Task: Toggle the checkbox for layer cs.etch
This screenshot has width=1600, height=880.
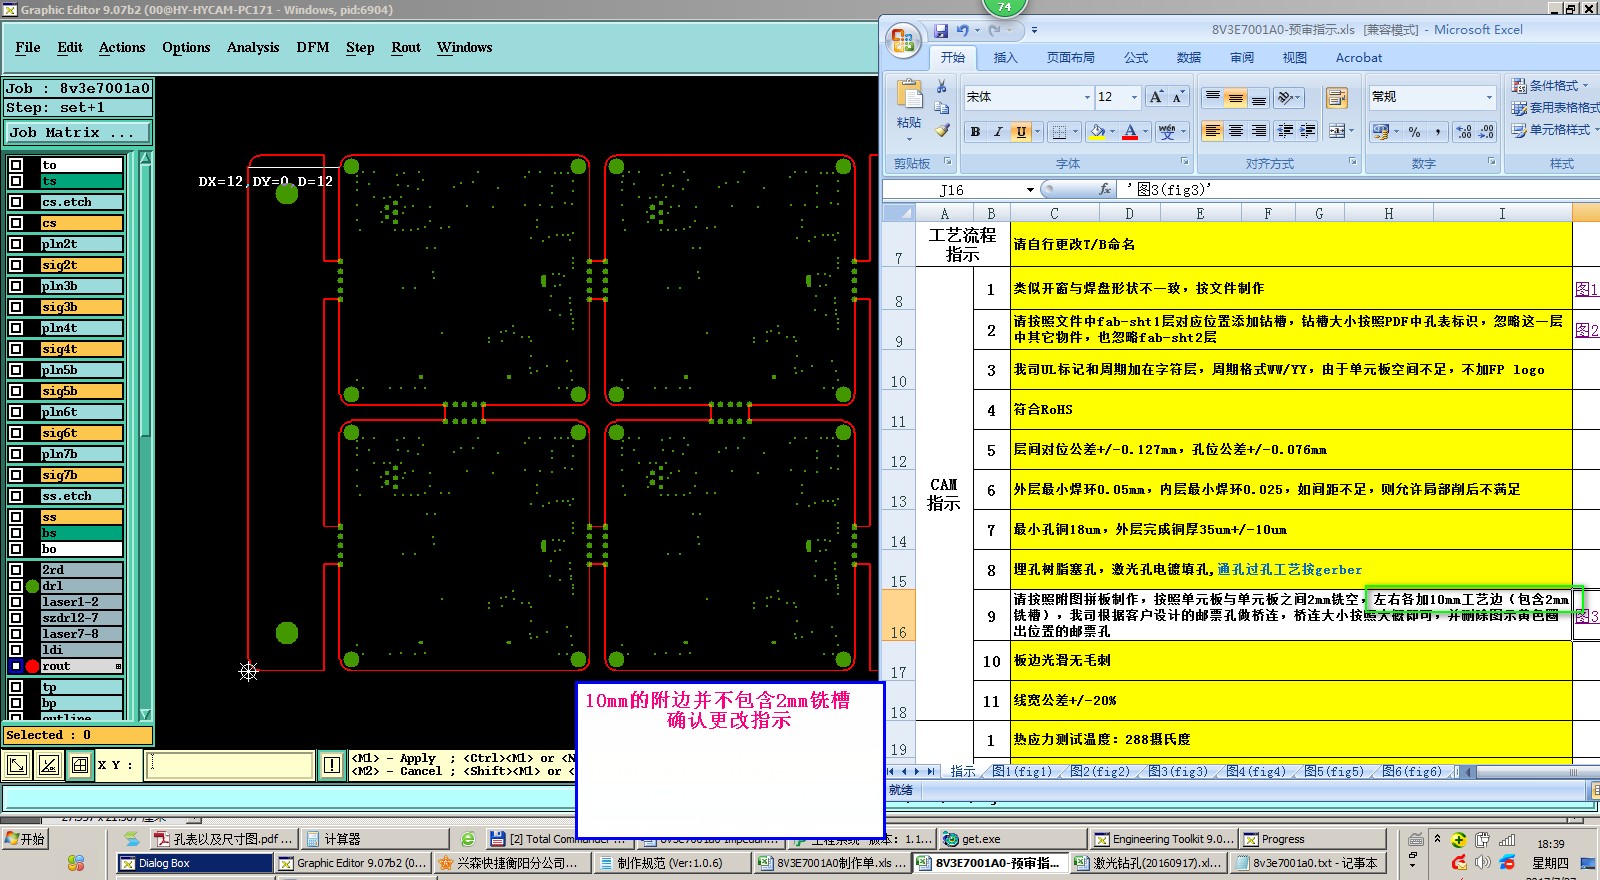Action: pos(16,202)
